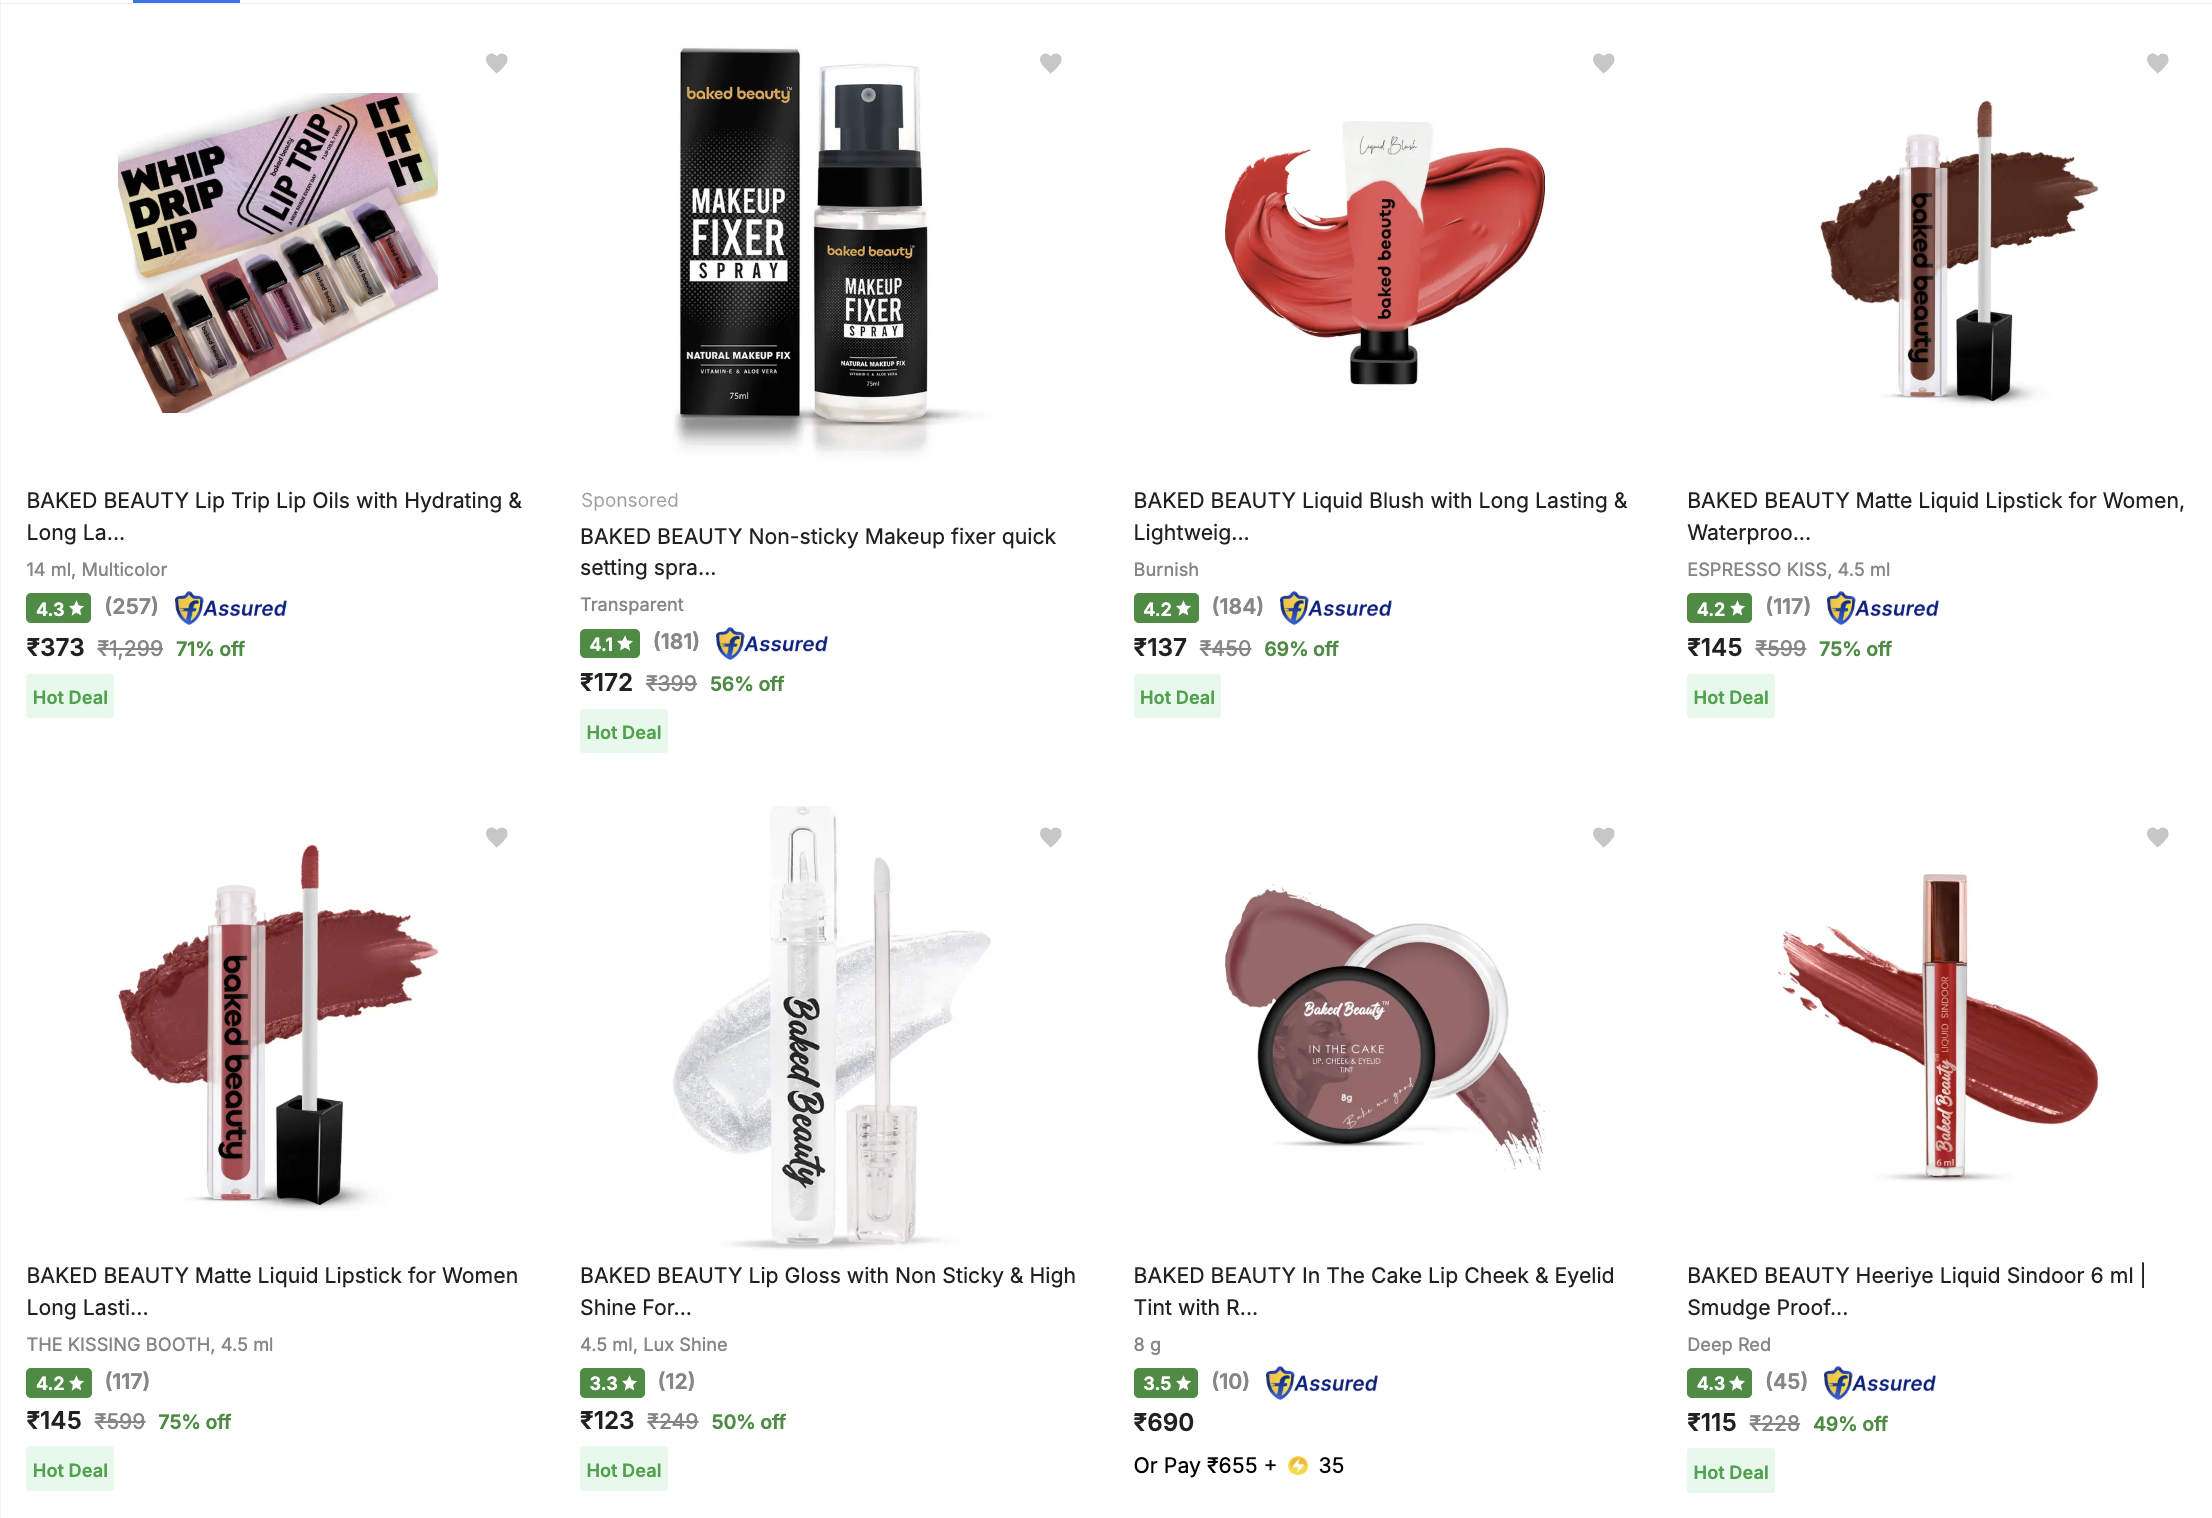
Task: Click the Hot Deal tag under Lip Gloss
Action: [623, 1470]
